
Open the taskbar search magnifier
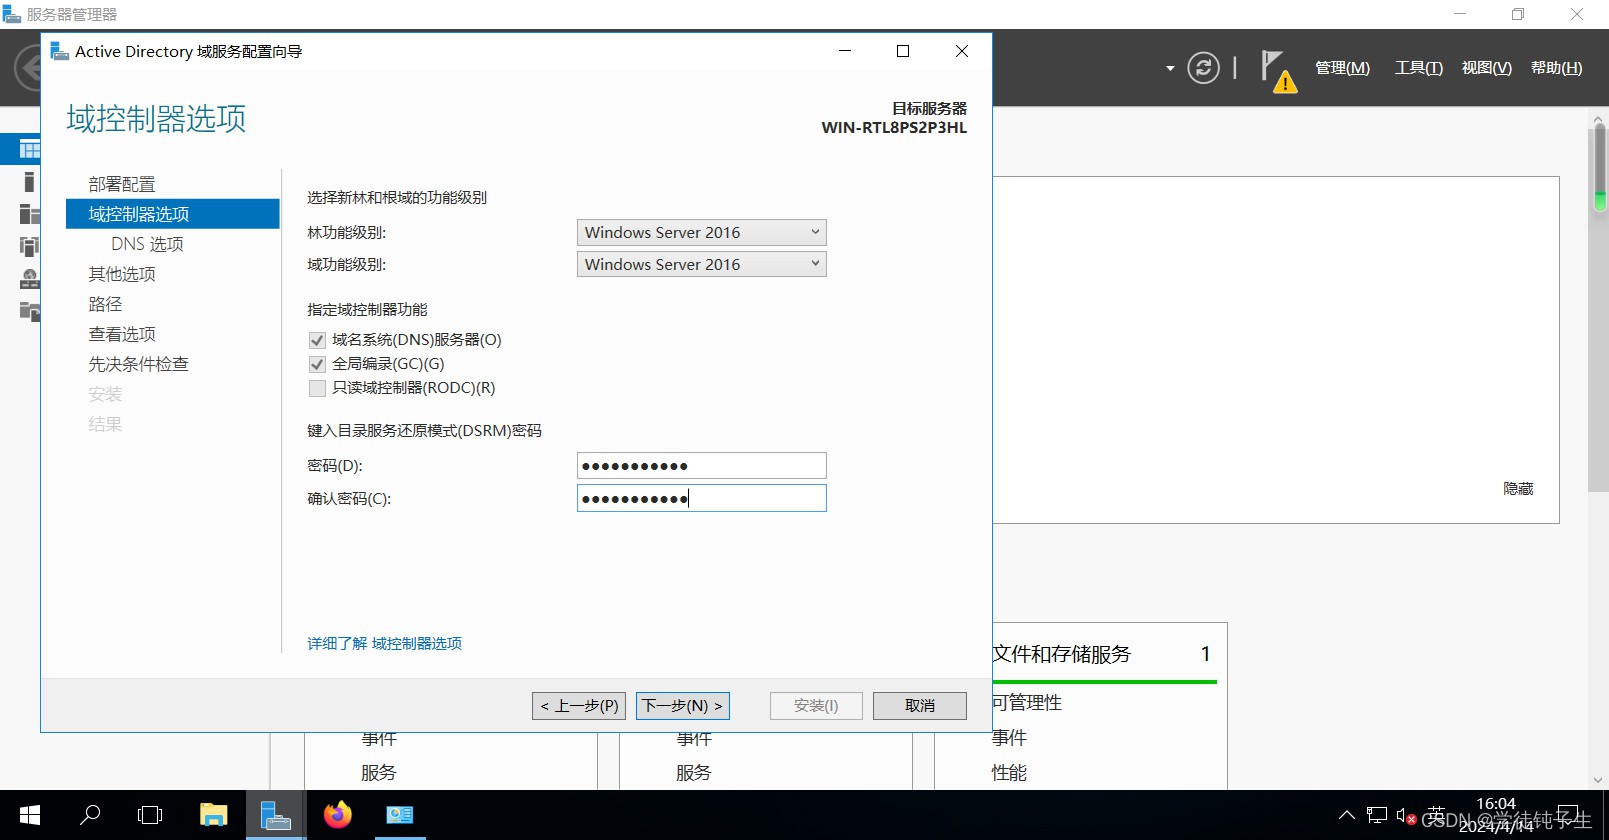coord(90,815)
